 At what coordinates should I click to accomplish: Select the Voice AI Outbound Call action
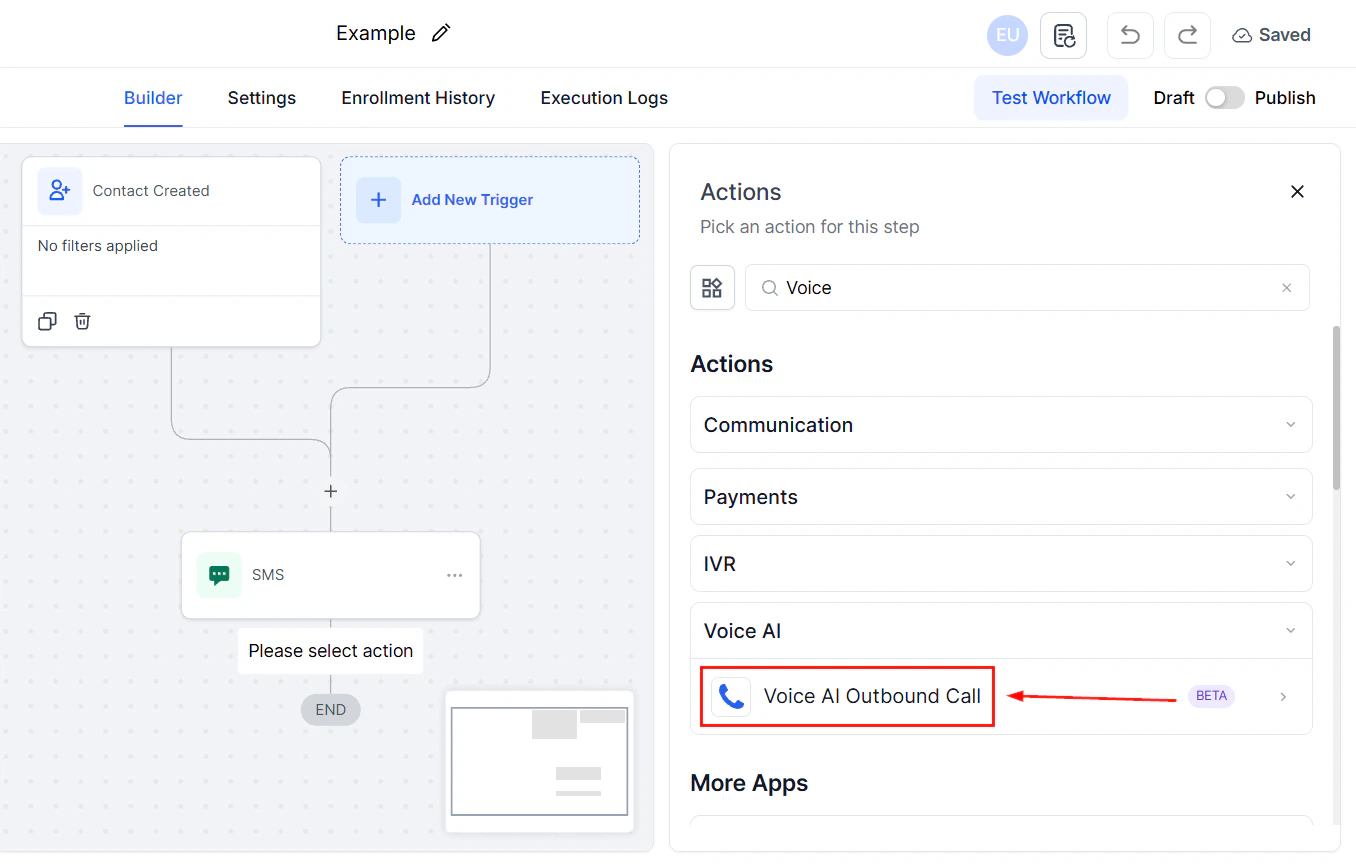(871, 696)
